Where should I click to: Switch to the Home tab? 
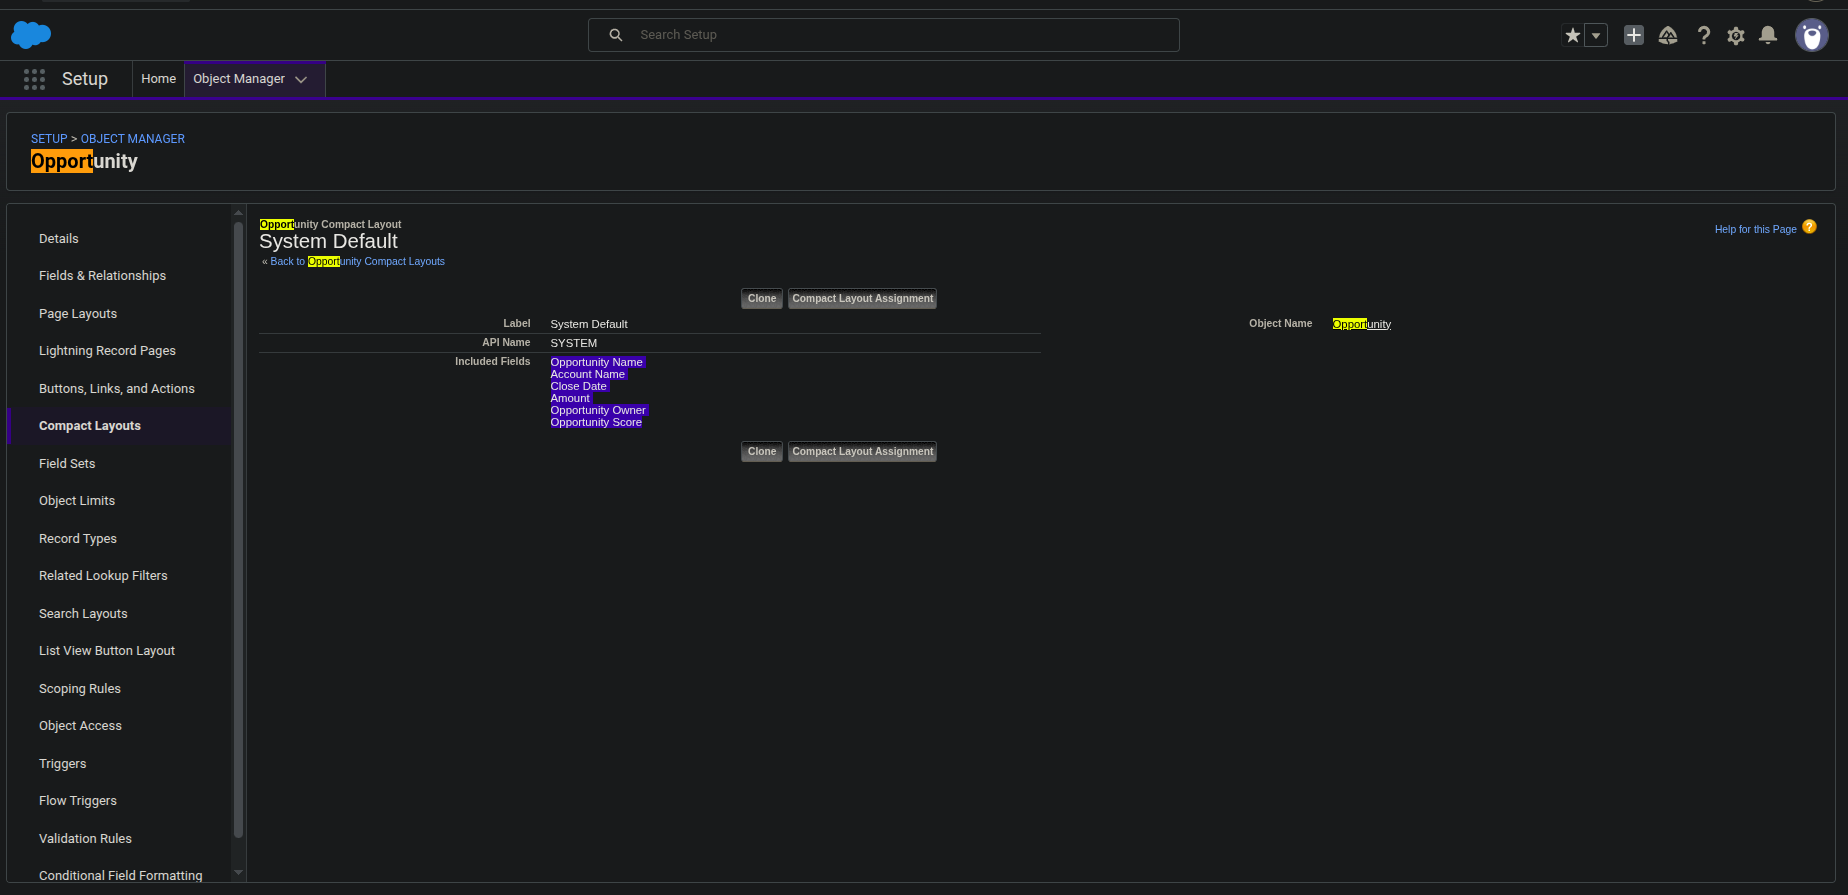158,79
